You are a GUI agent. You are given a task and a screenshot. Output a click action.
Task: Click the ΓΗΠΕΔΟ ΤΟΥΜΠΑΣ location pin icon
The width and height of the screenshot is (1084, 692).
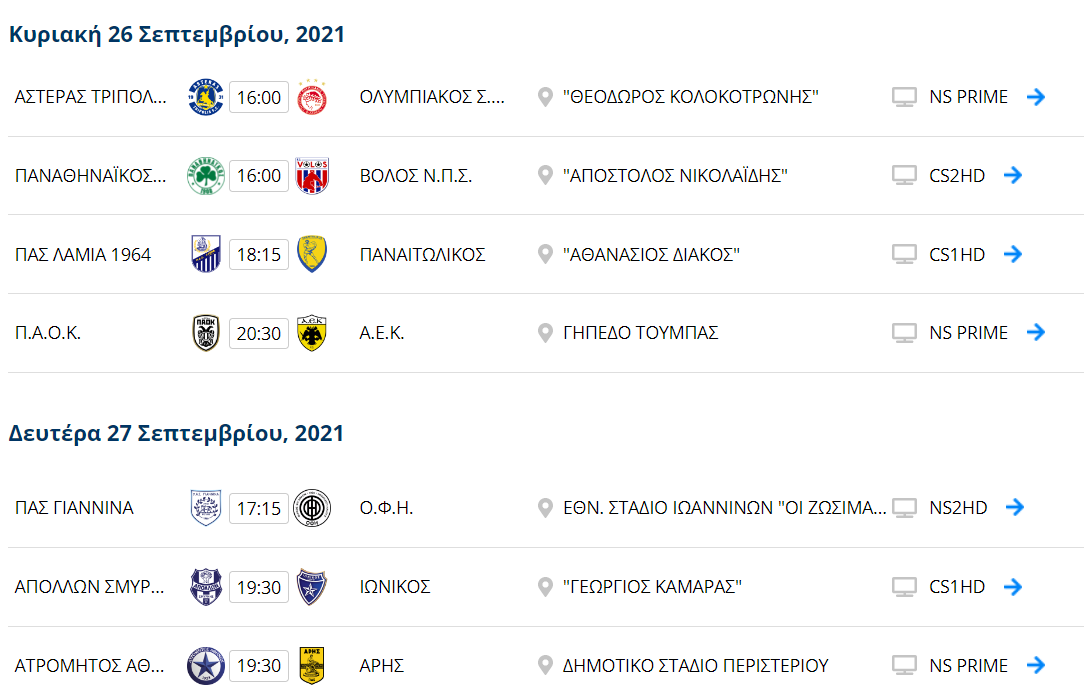pos(545,333)
